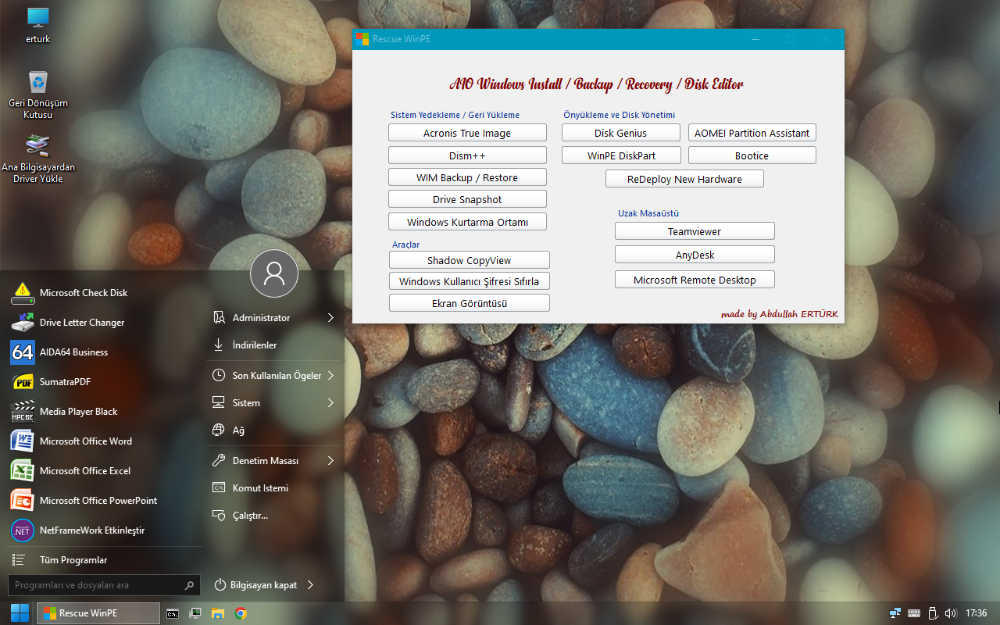1000x625 pixels.
Task: Open the erturk desktop computer icon
Action: [x=38, y=25]
